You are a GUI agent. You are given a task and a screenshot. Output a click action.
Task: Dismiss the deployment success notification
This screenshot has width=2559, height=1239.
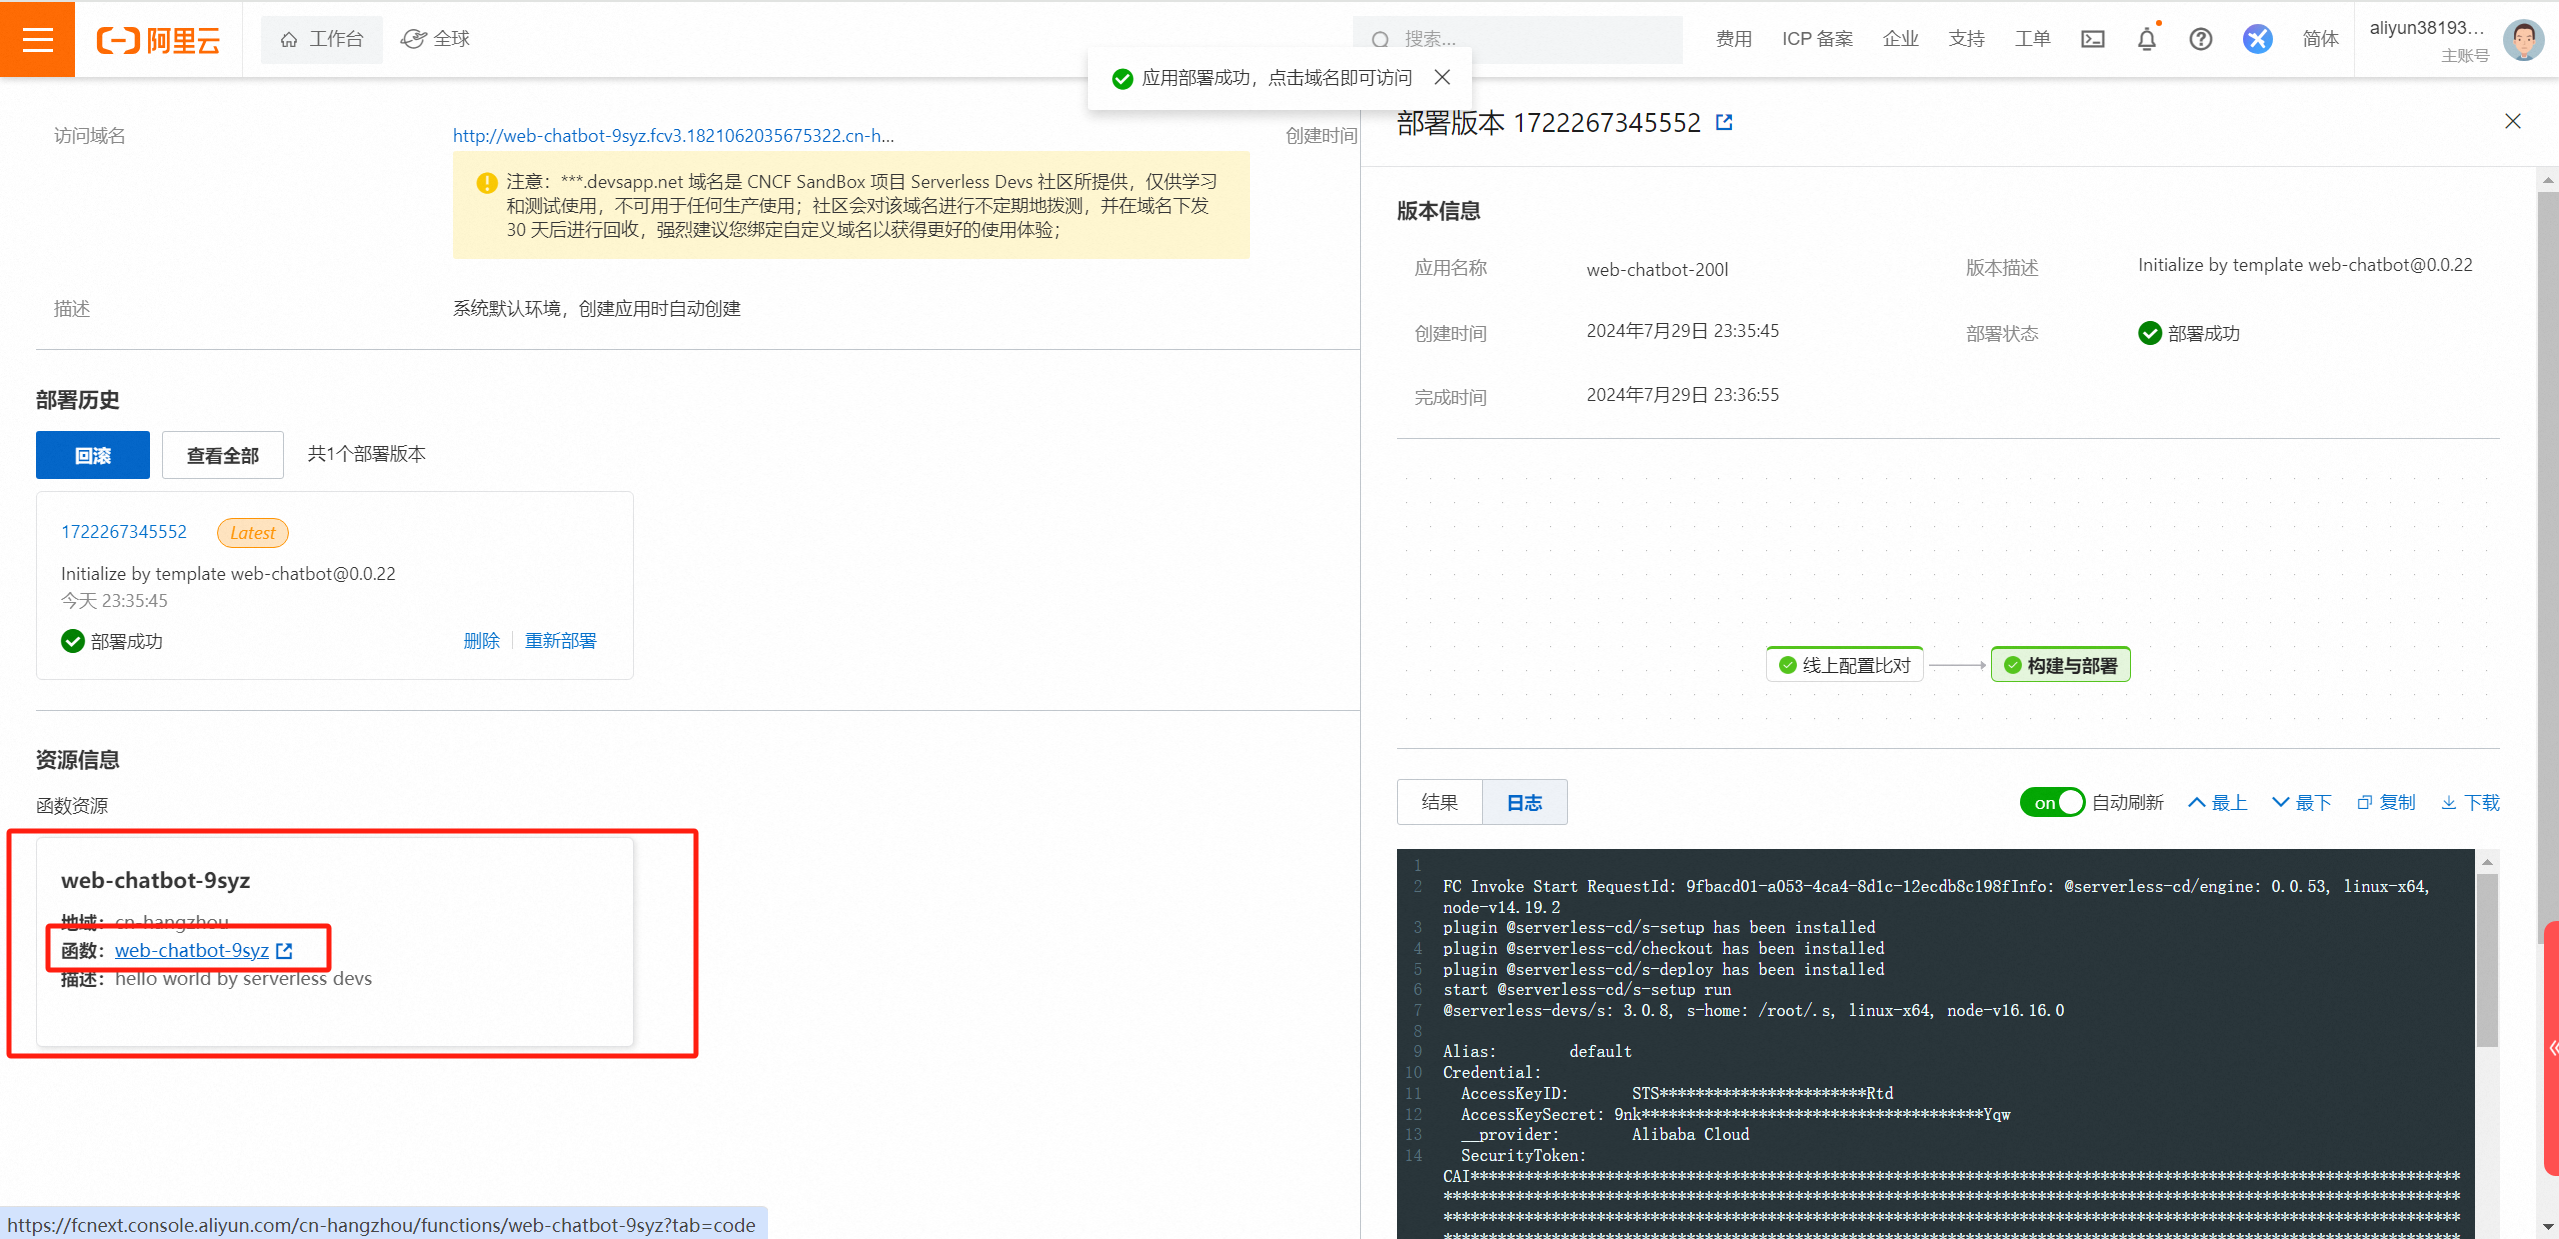(x=1442, y=77)
